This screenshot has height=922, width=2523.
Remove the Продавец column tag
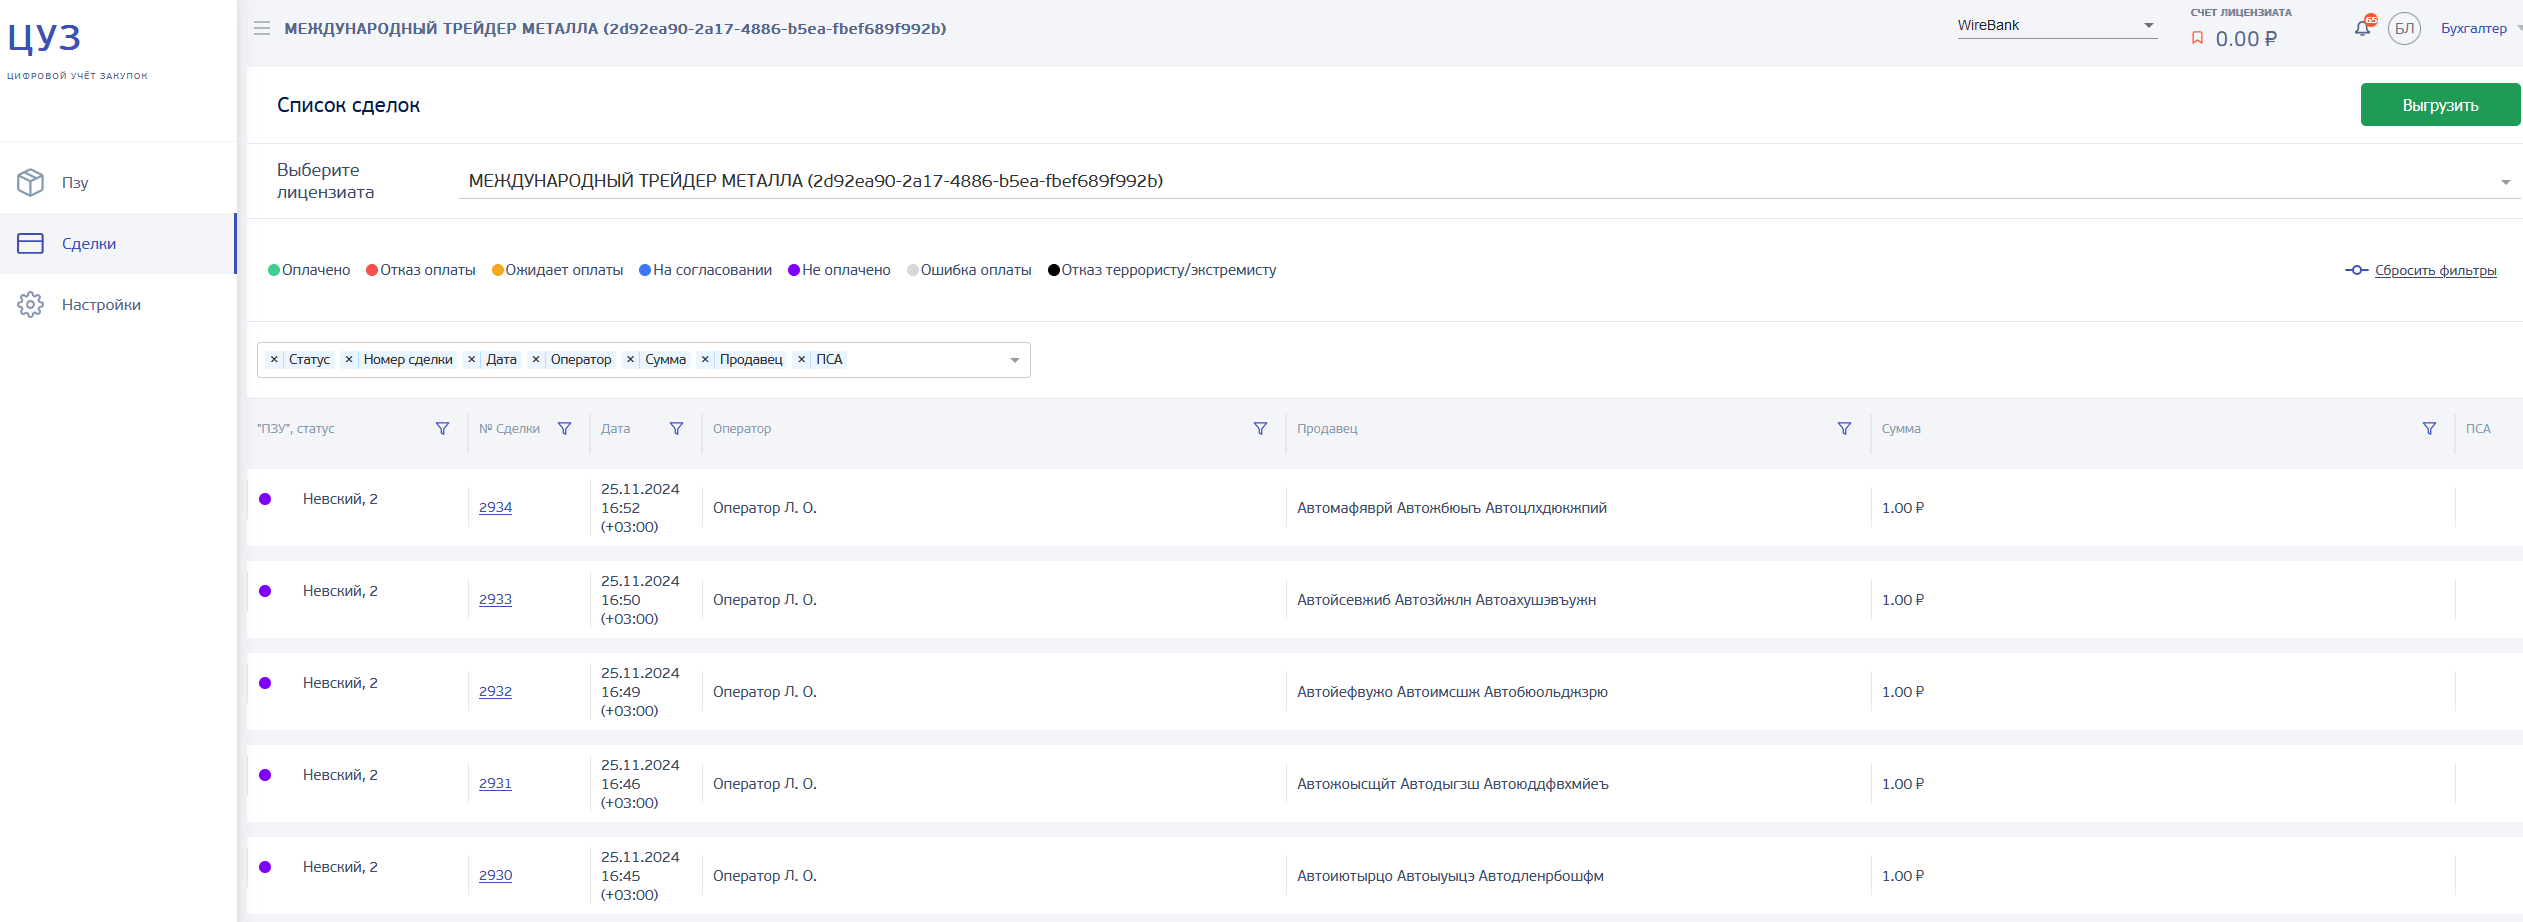705,359
